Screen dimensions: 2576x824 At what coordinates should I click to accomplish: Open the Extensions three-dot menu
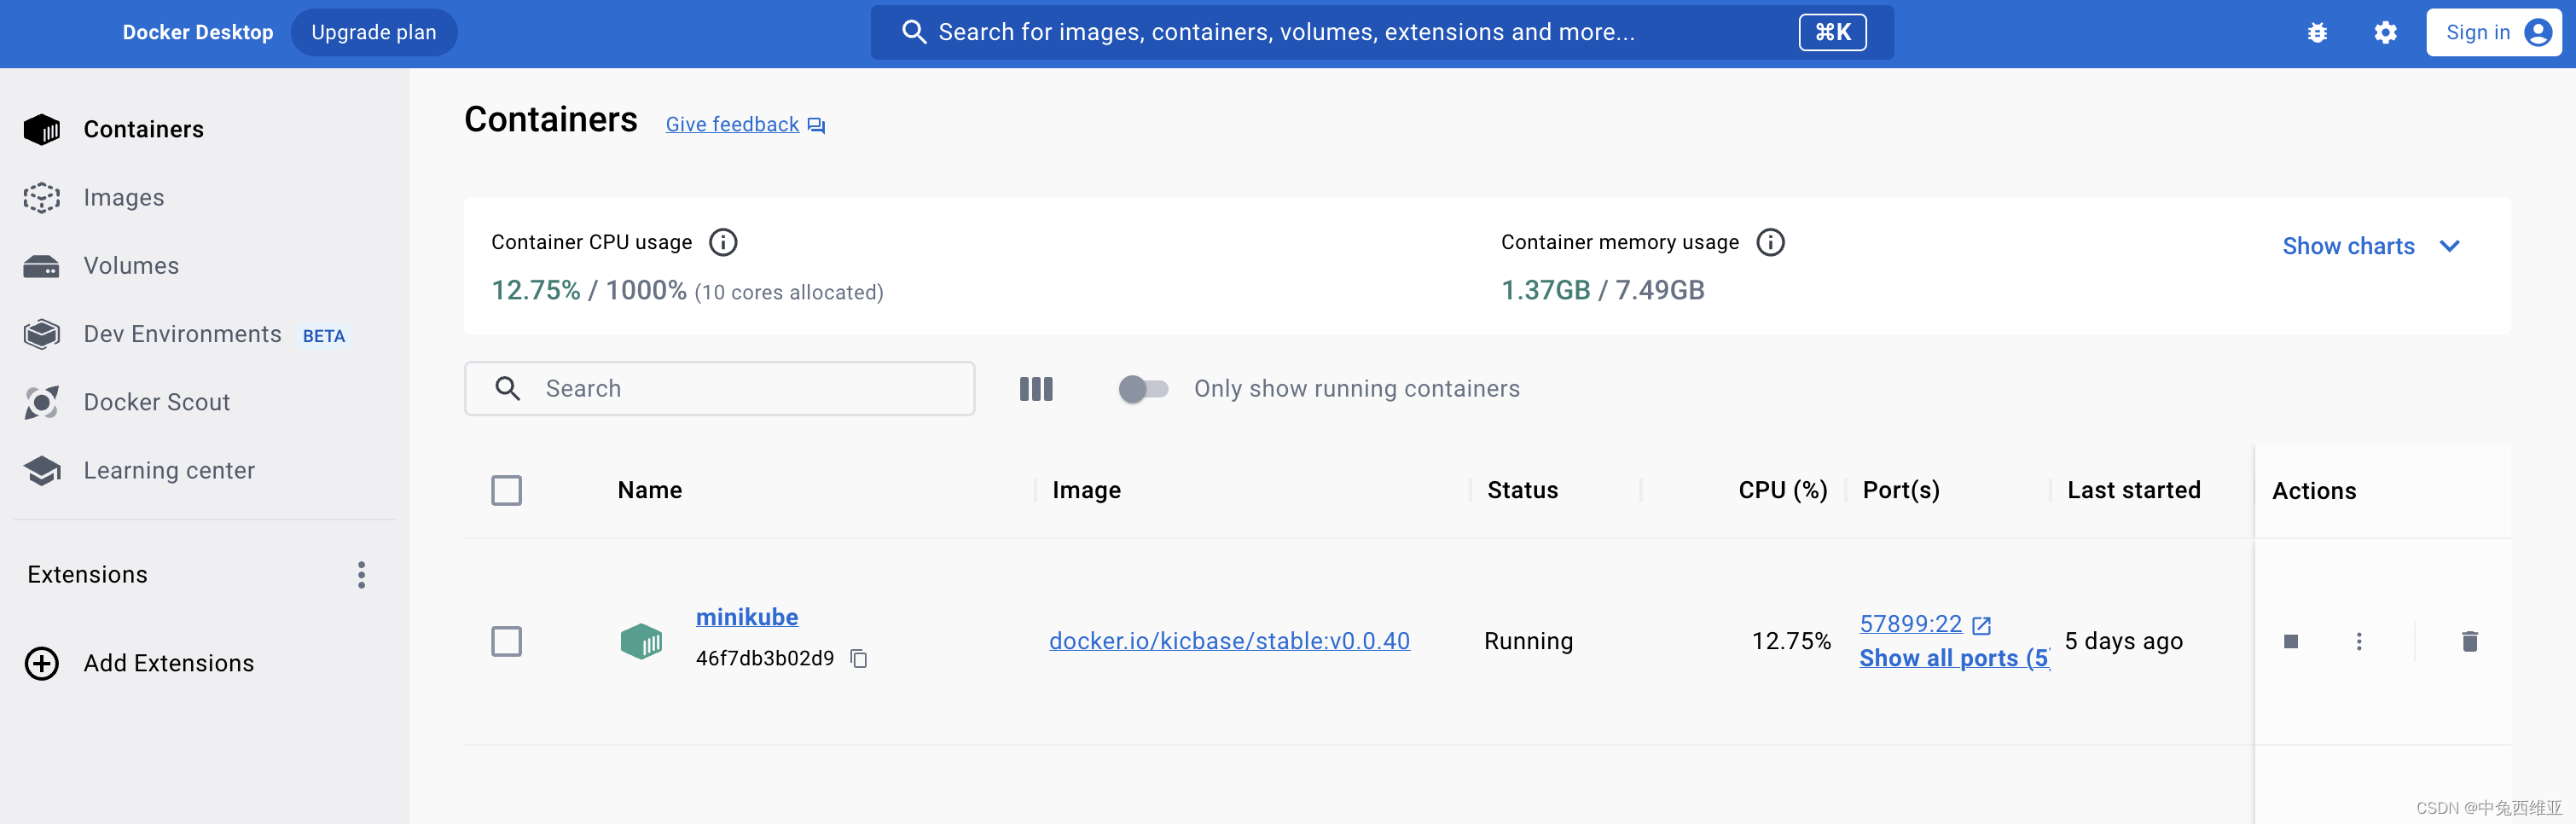(x=361, y=575)
